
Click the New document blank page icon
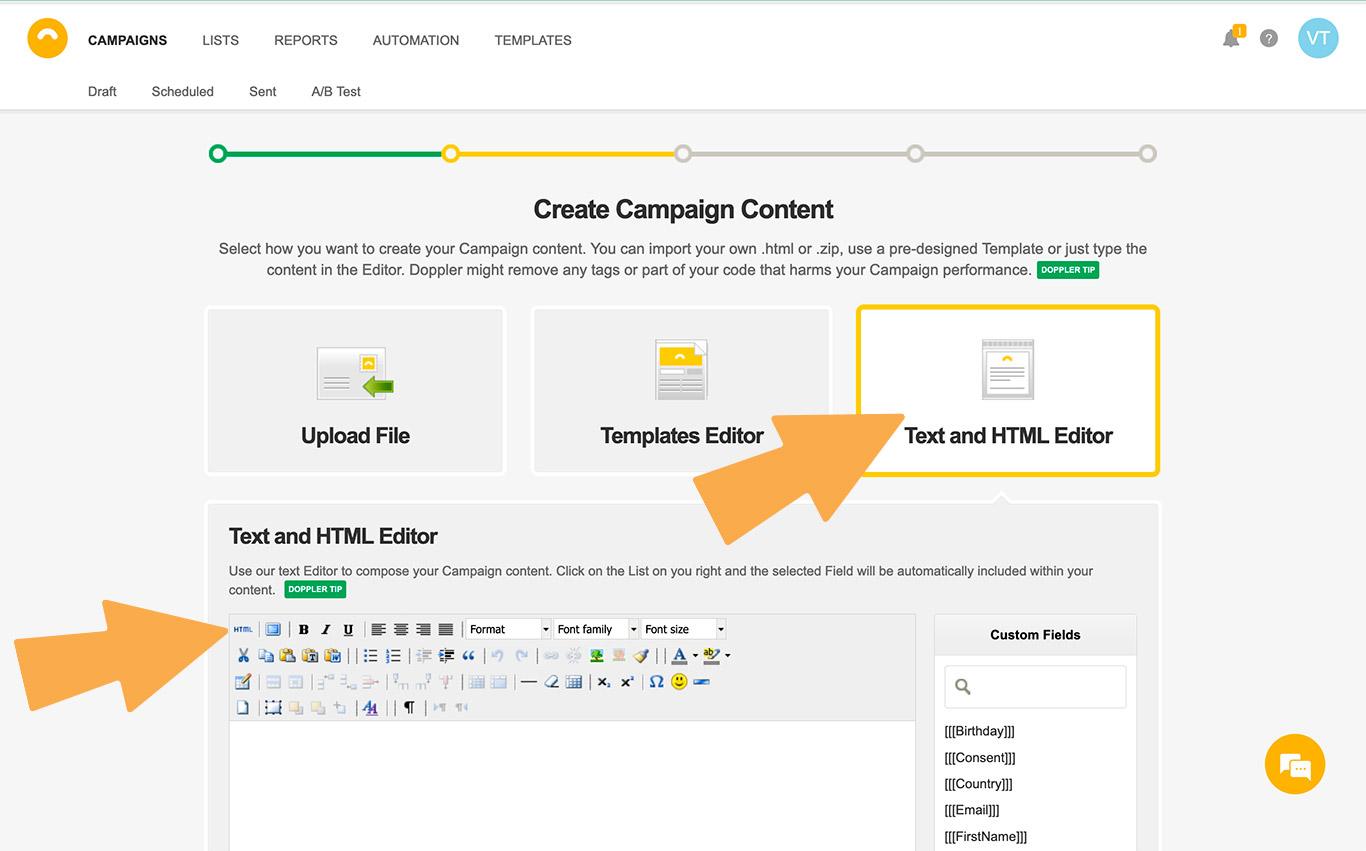(x=242, y=707)
